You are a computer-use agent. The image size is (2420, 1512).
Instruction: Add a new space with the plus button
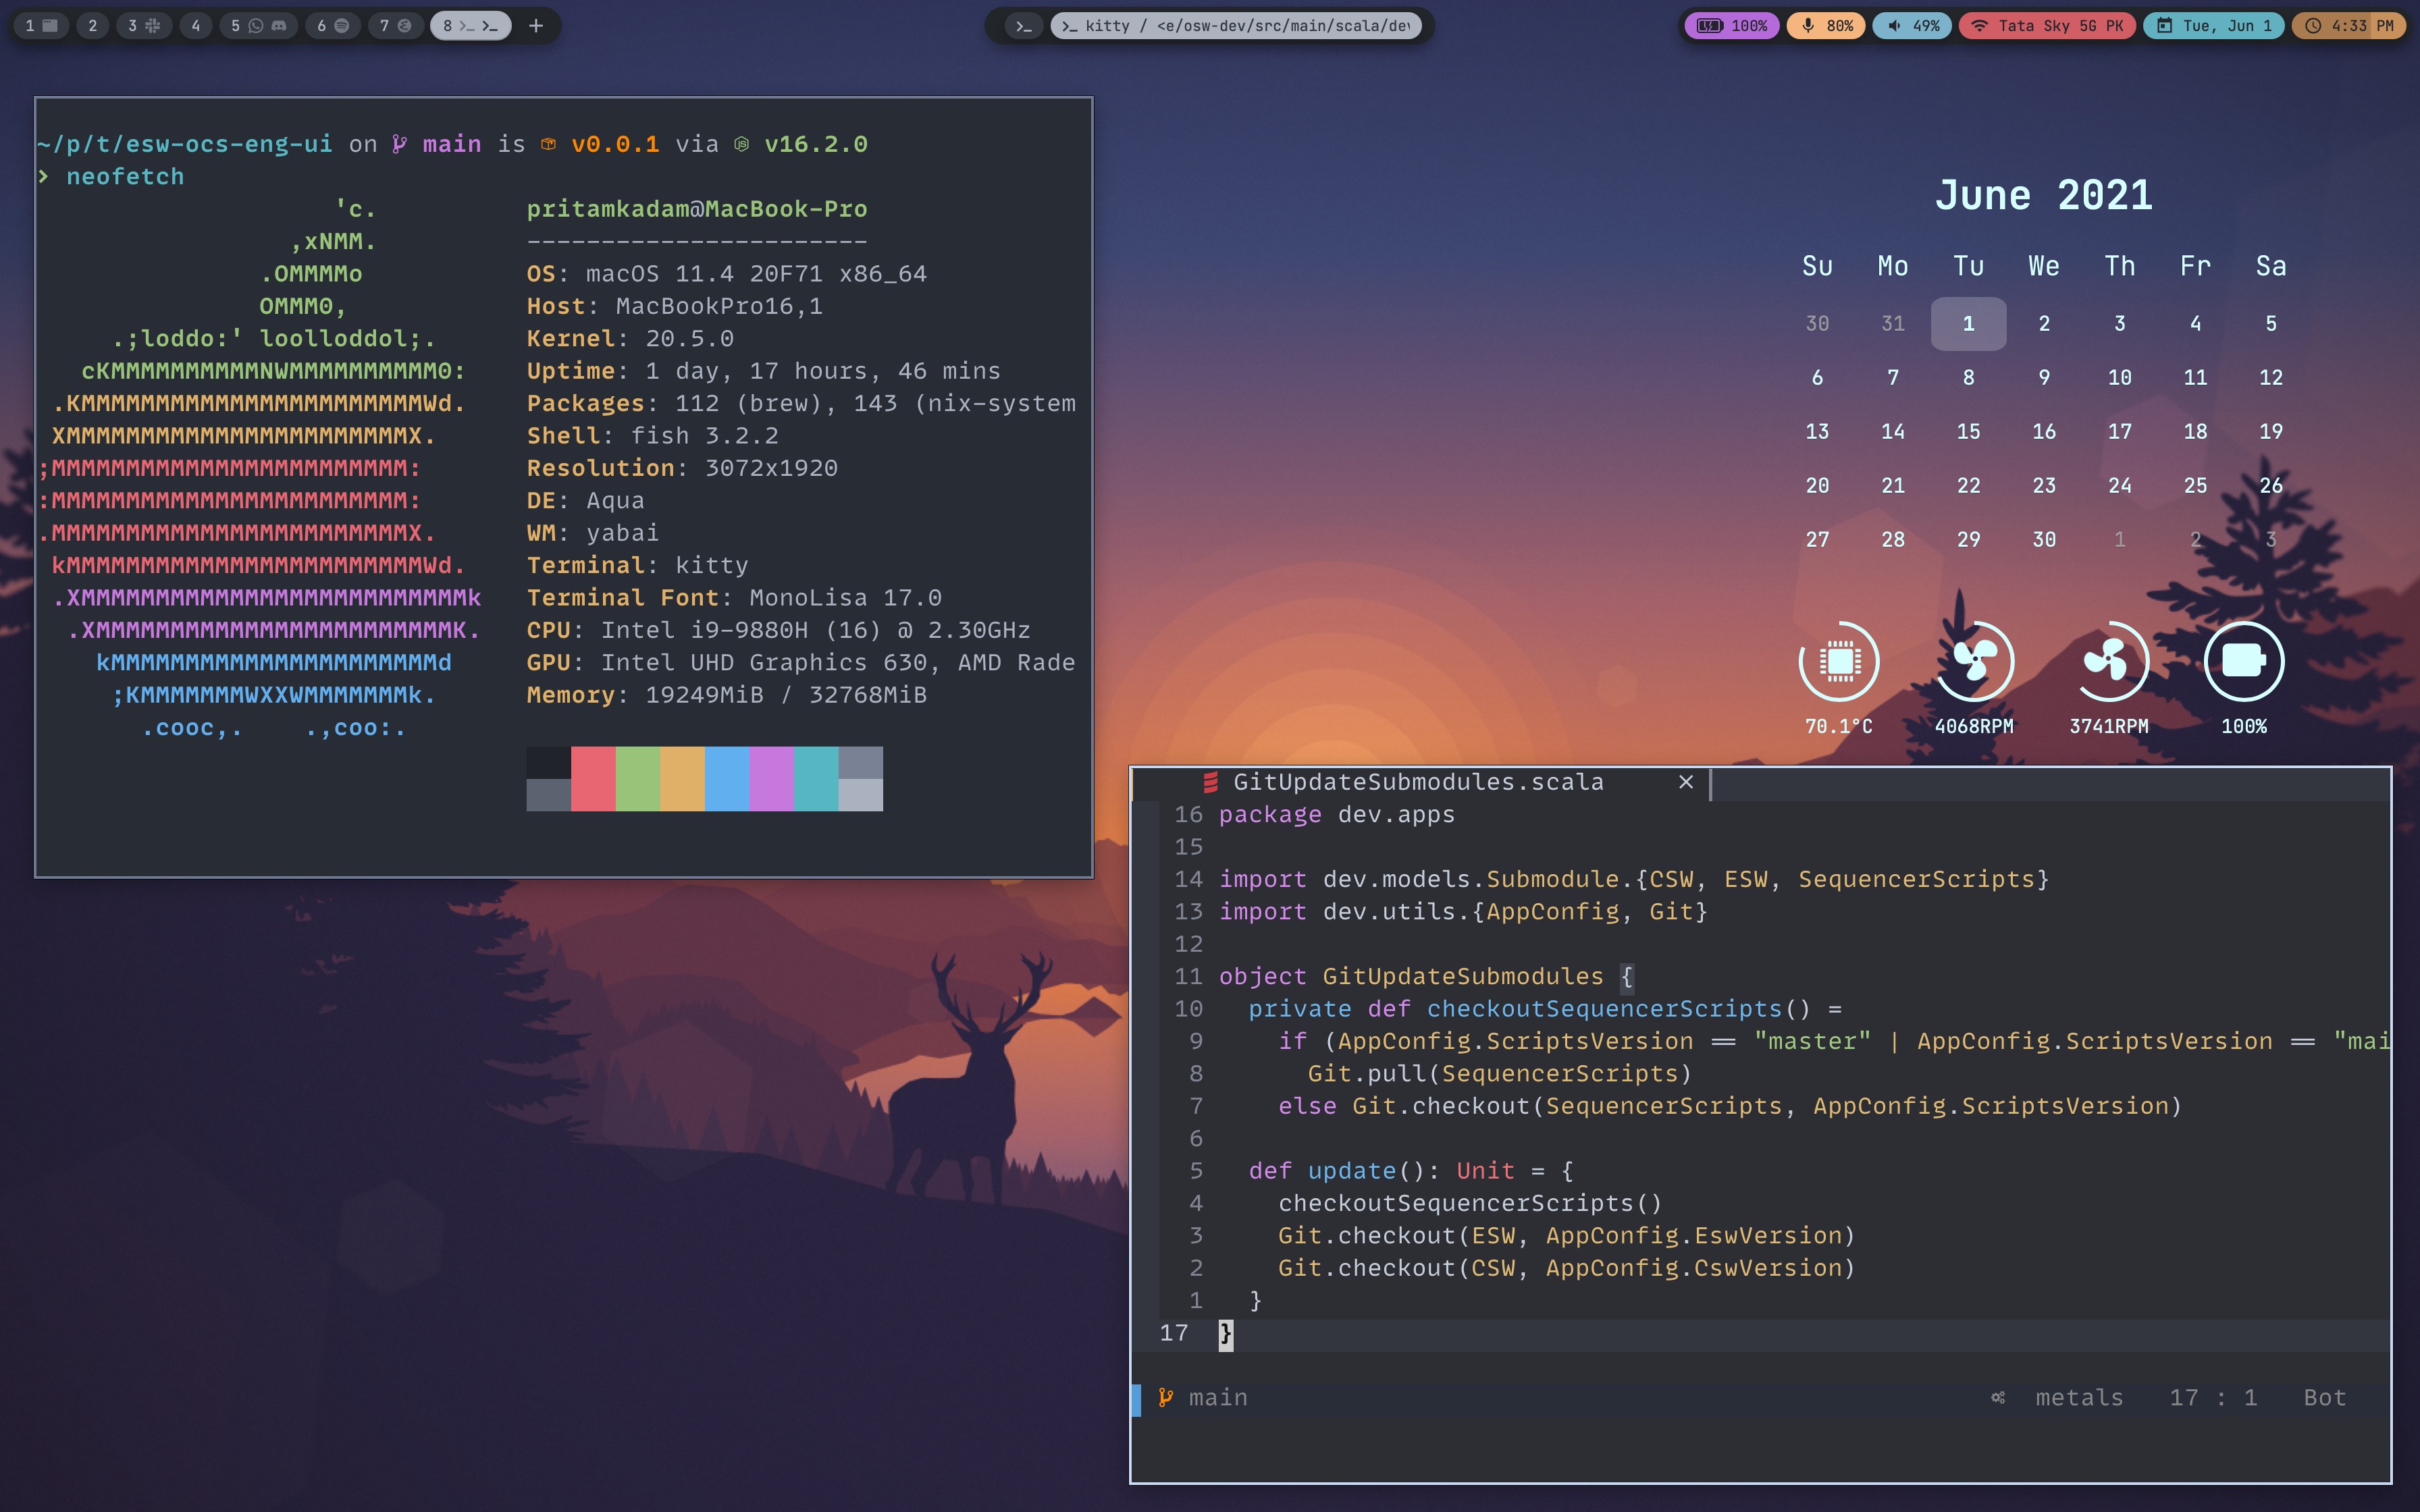pyautogui.click(x=536, y=26)
